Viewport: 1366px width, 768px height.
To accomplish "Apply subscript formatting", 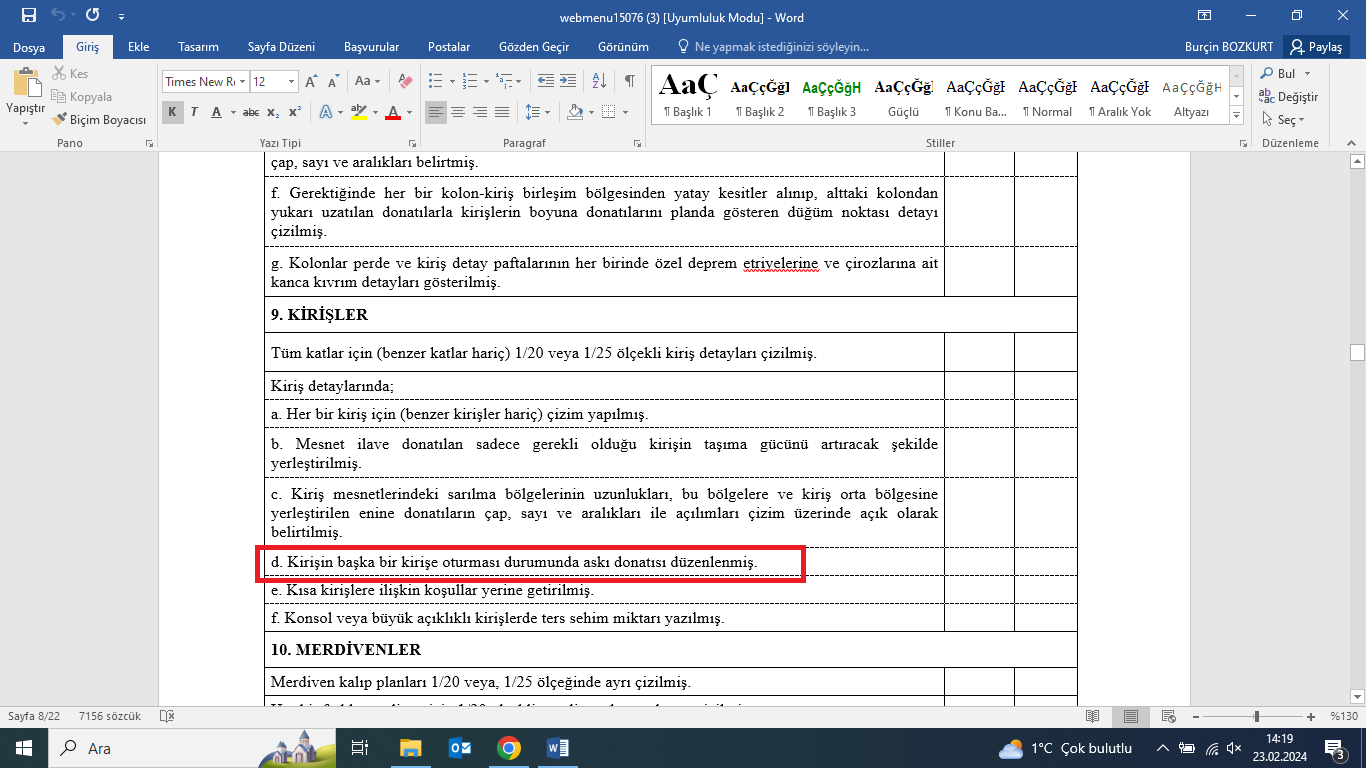I will tap(275, 112).
